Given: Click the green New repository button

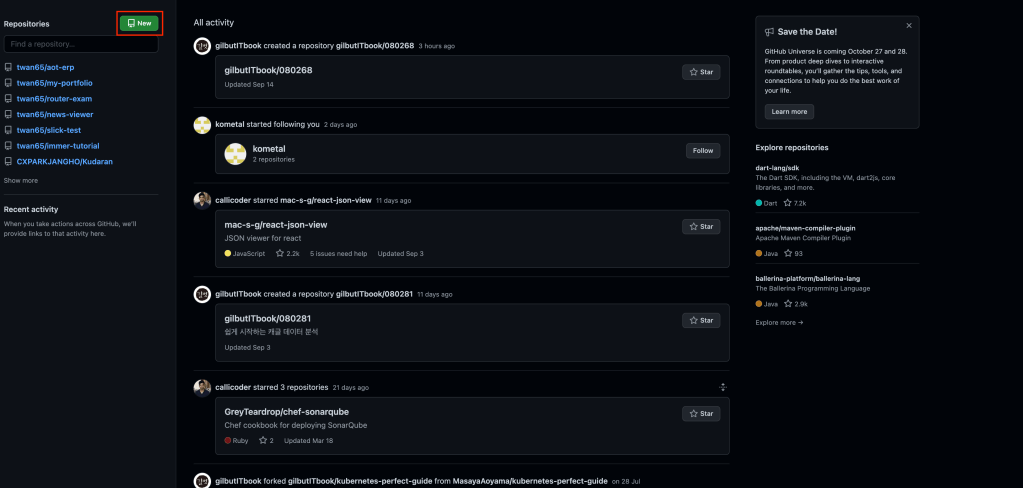Looking at the screenshot, I should tap(139, 23).
